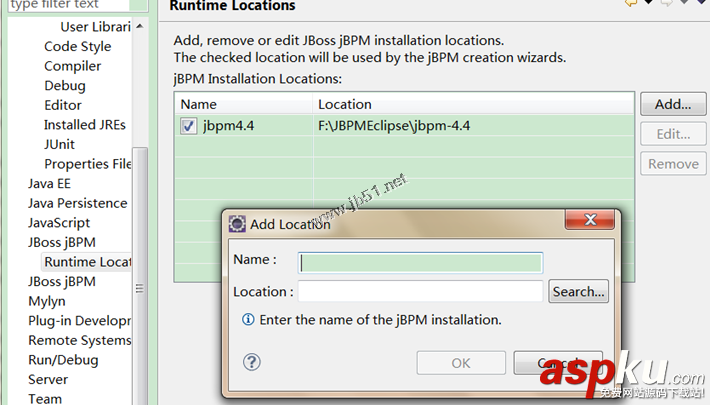Select Mylyn in preferences tree

pos(47,301)
